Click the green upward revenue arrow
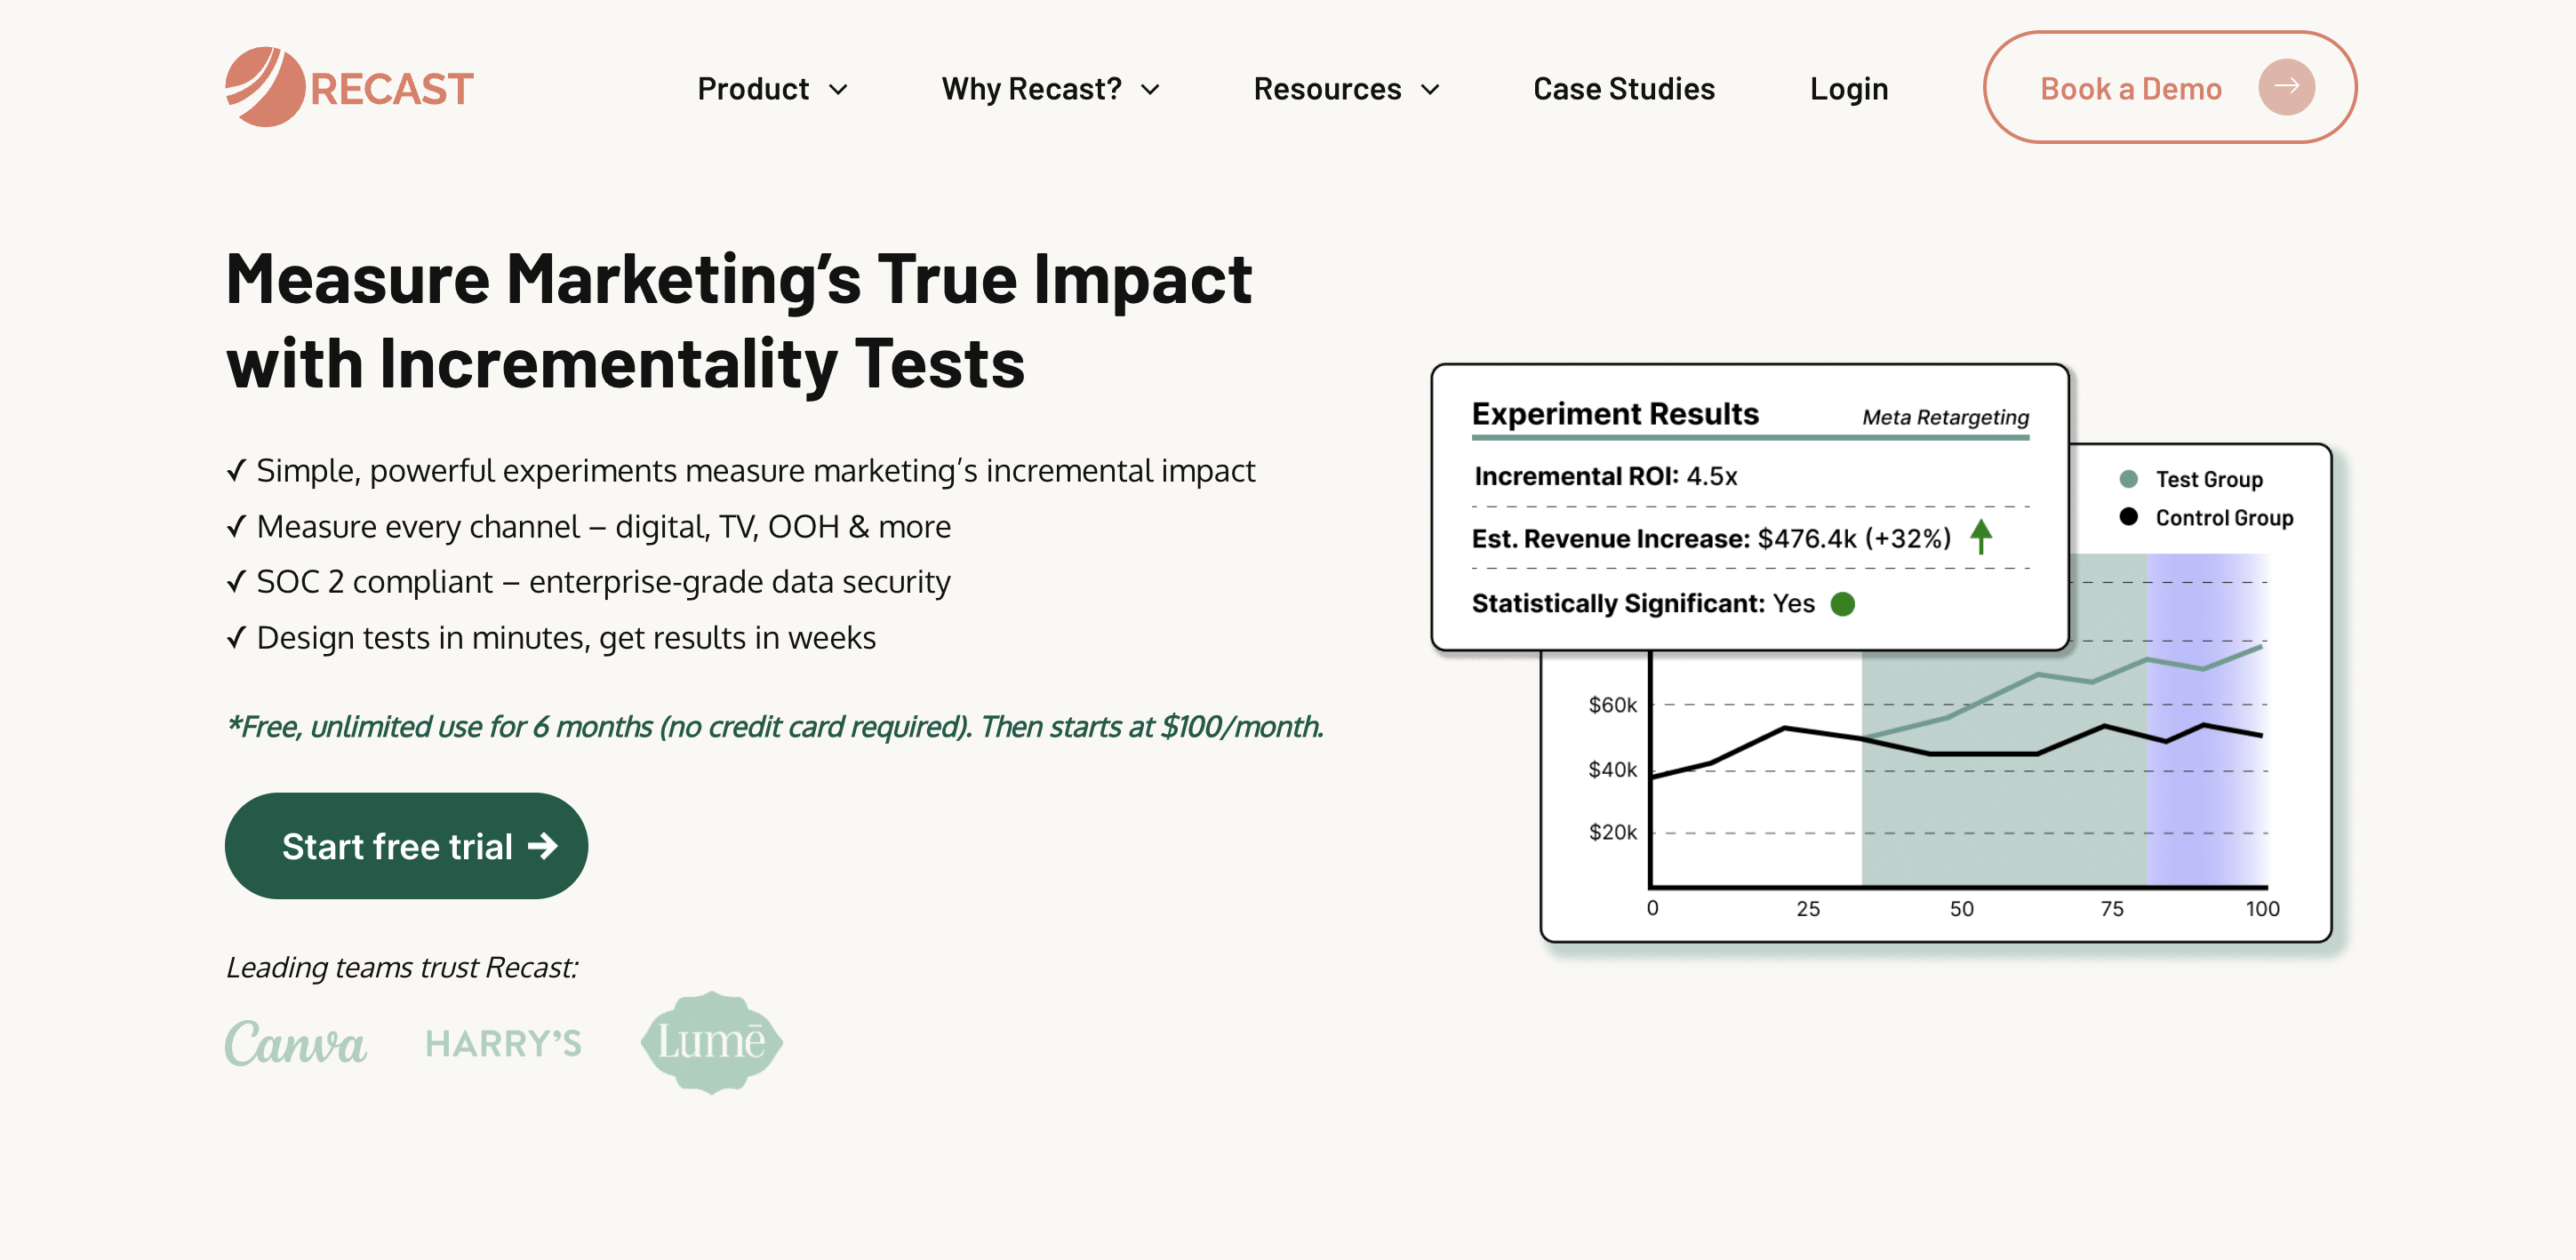 click(1981, 536)
